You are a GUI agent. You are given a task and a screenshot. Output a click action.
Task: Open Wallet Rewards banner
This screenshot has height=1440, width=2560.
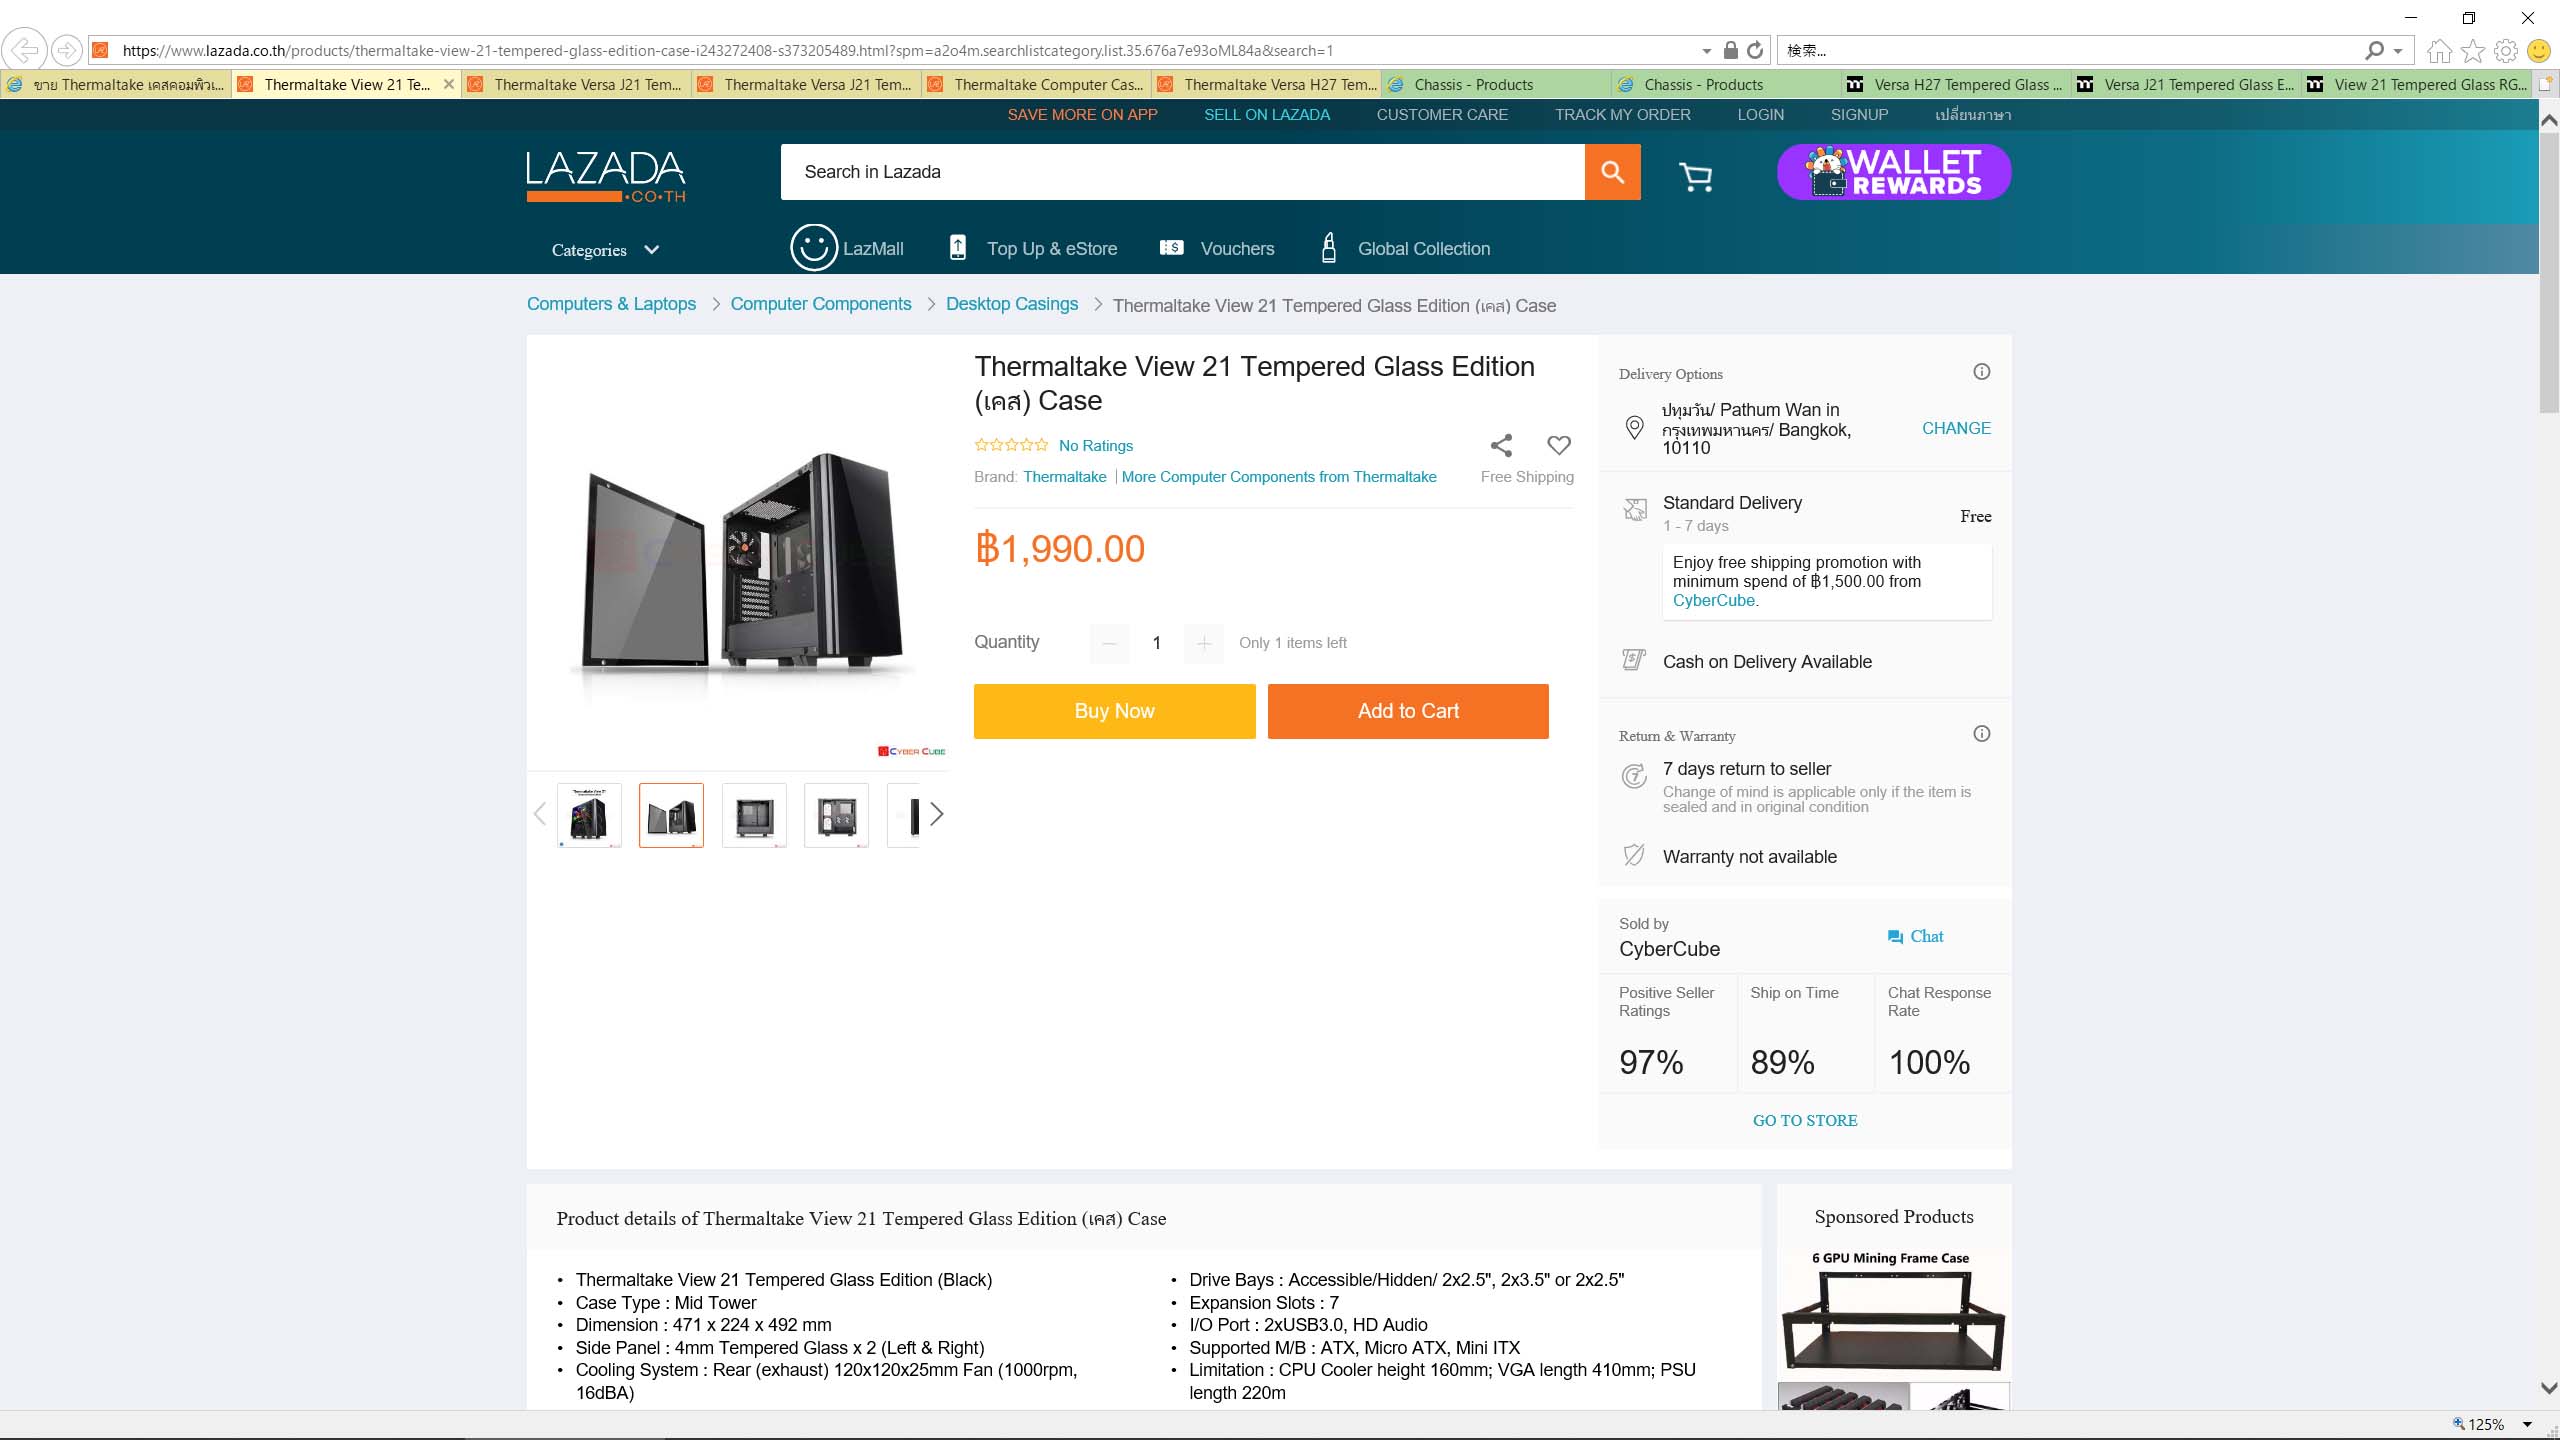1894,172
